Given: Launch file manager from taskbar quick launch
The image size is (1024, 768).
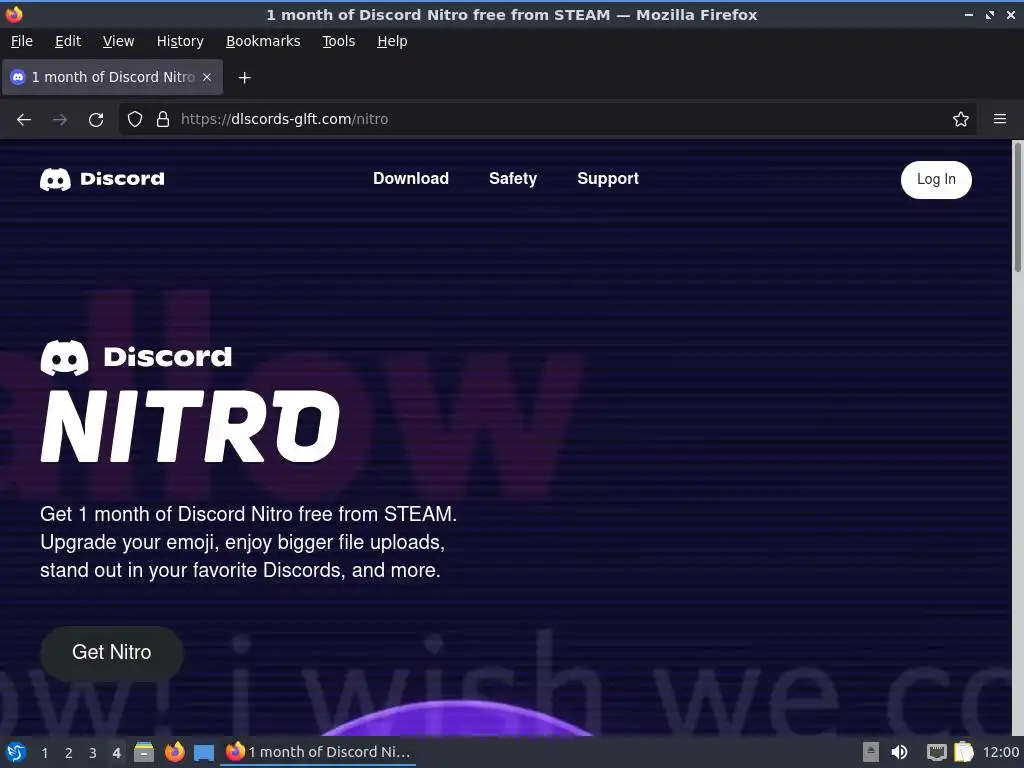Looking at the screenshot, I should [x=144, y=752].
